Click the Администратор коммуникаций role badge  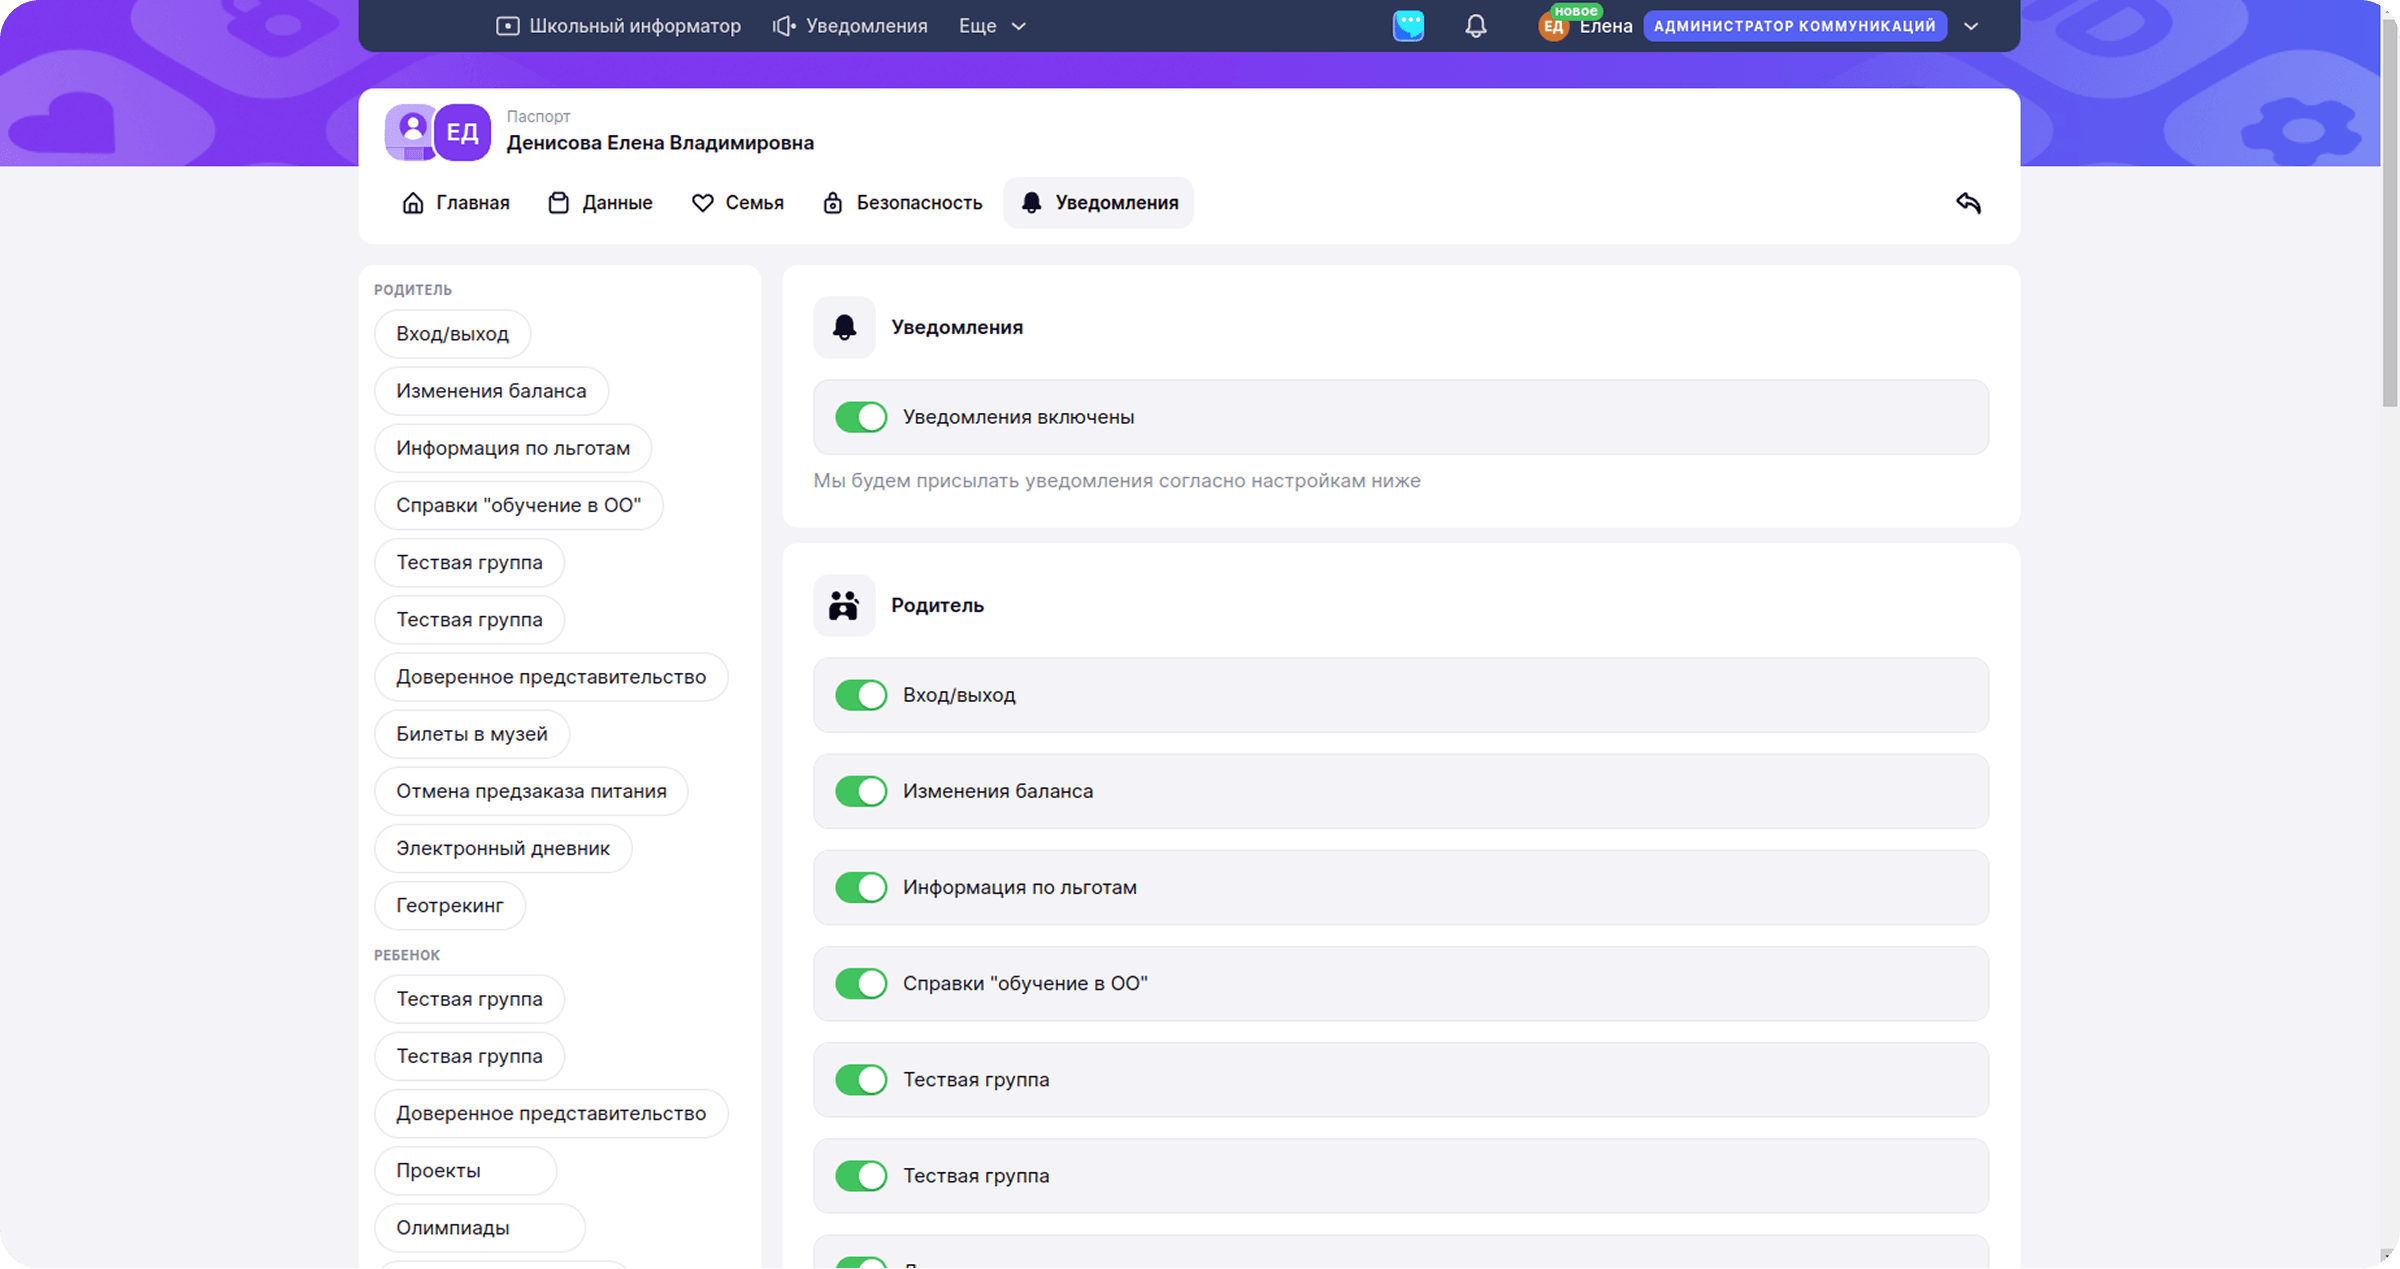(1794, 26)
